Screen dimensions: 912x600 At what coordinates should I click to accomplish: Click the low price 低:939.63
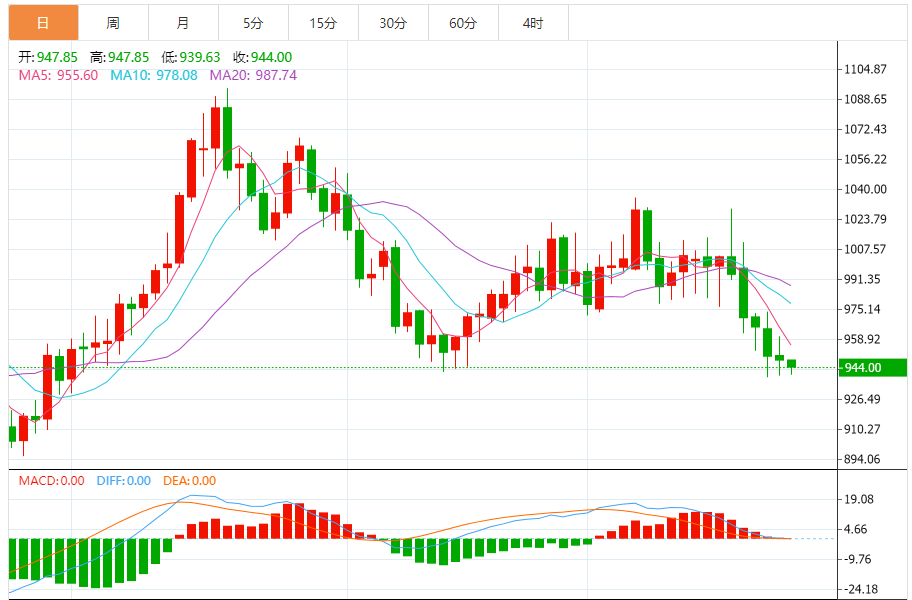point(191,57)
